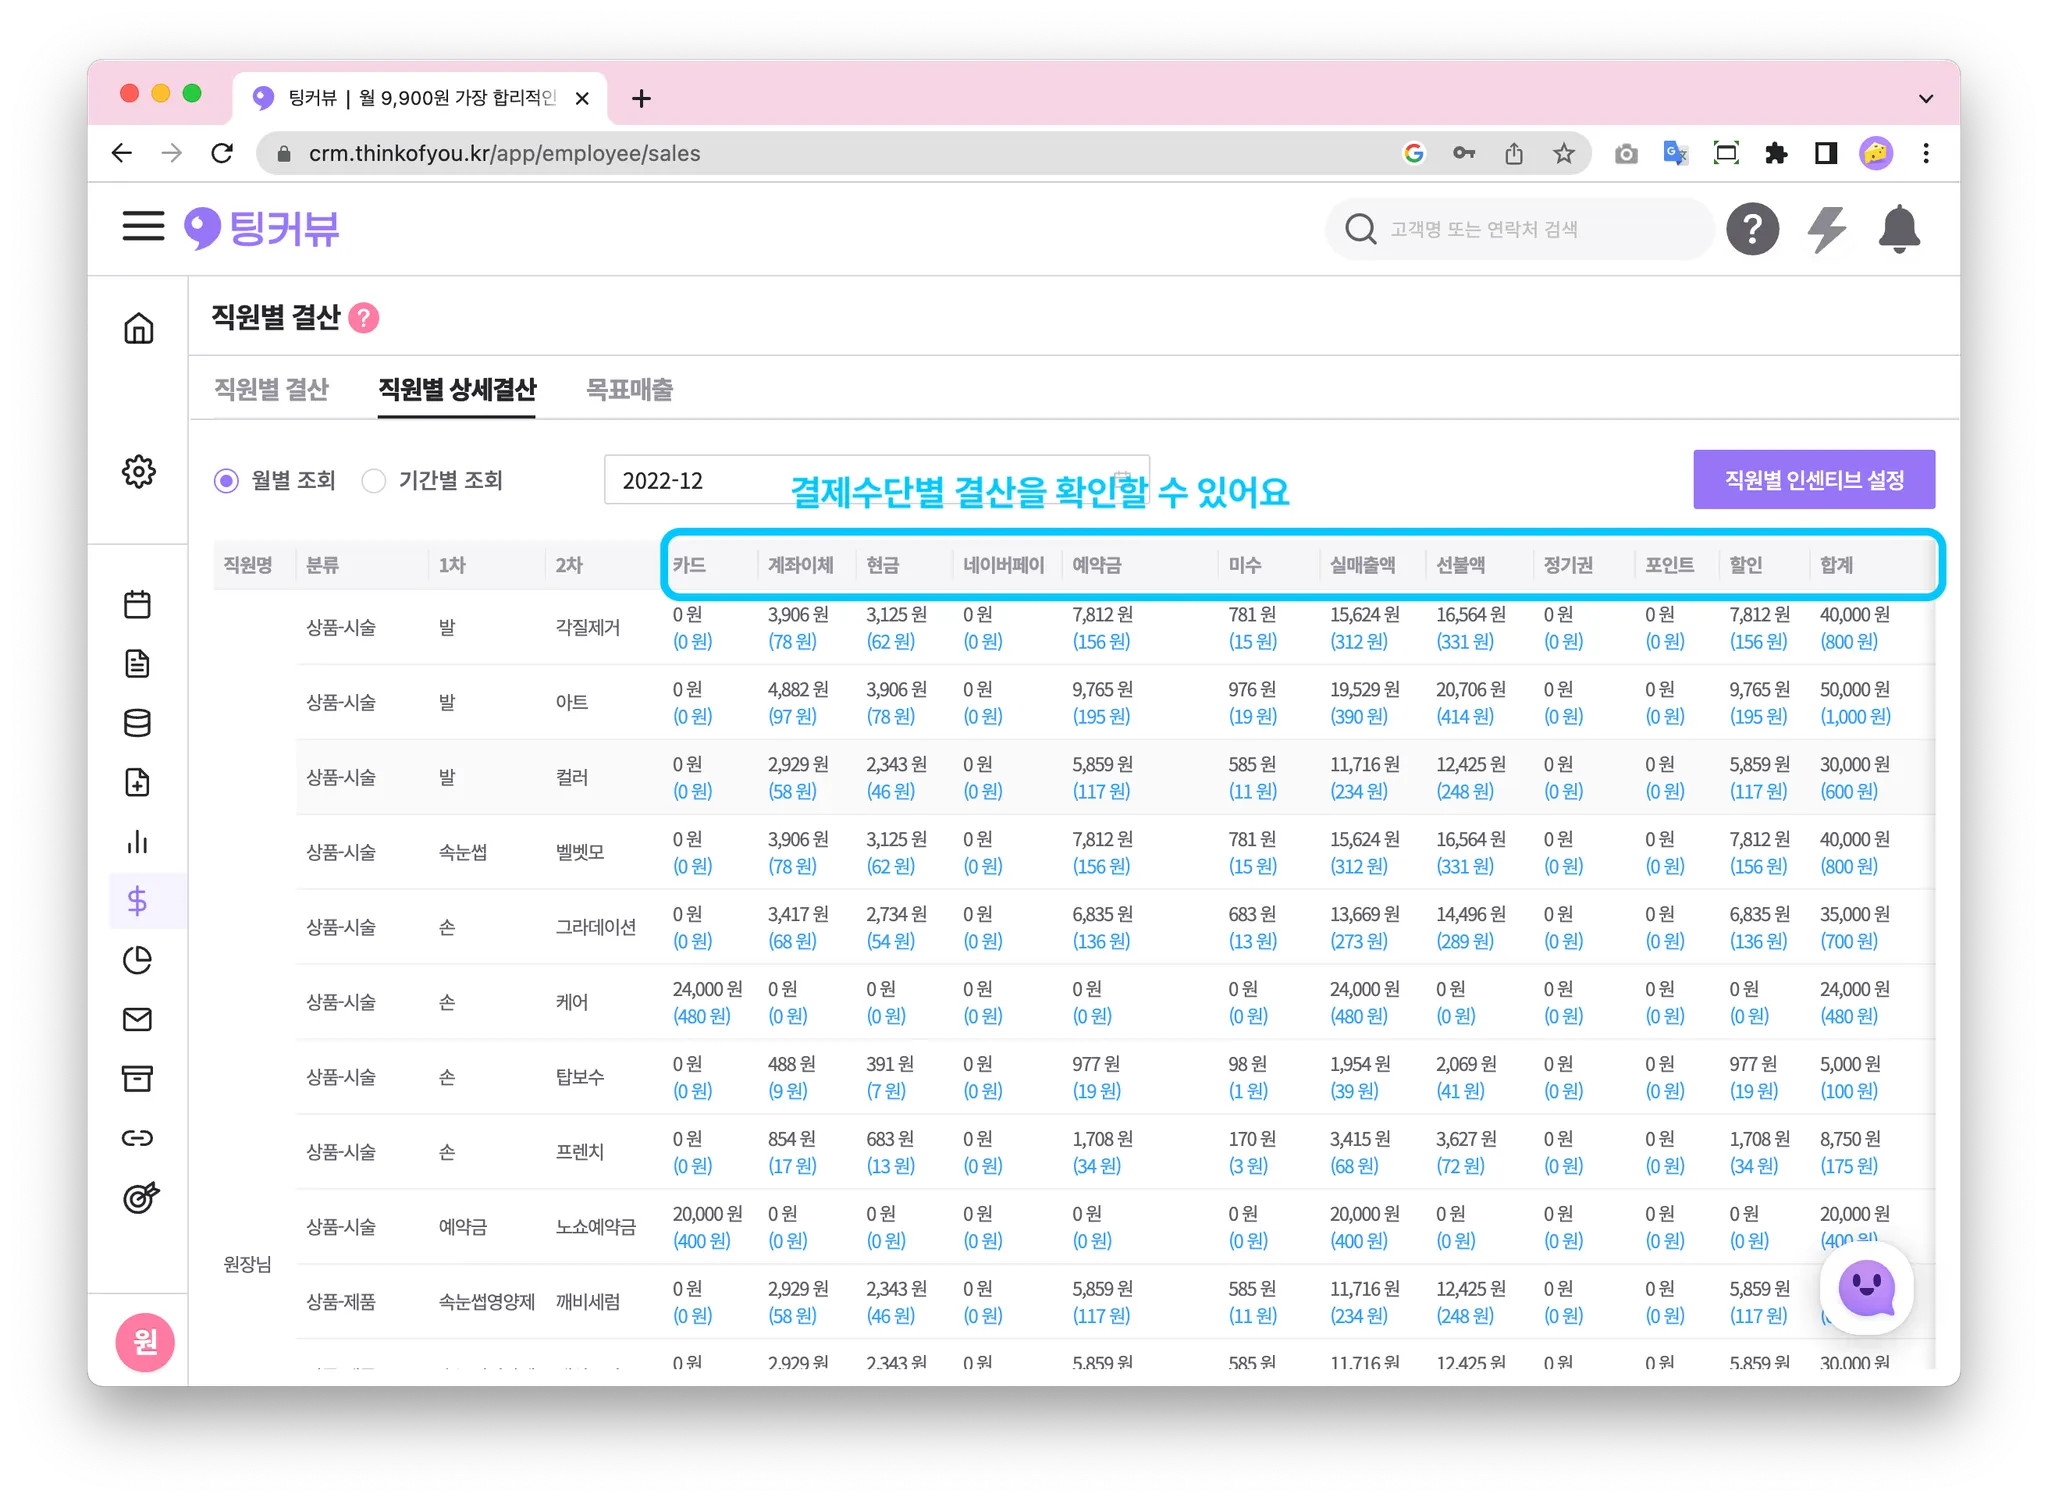The height and width of the screenshot is (1502, 2048).
Task: Open the calendar icon in sidebar
Action: pyautogui.click(x=137, y=604)
